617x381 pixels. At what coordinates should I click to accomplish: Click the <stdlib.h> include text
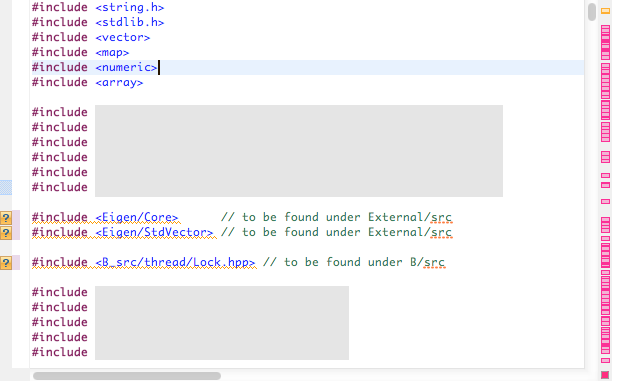pos(129,22)
